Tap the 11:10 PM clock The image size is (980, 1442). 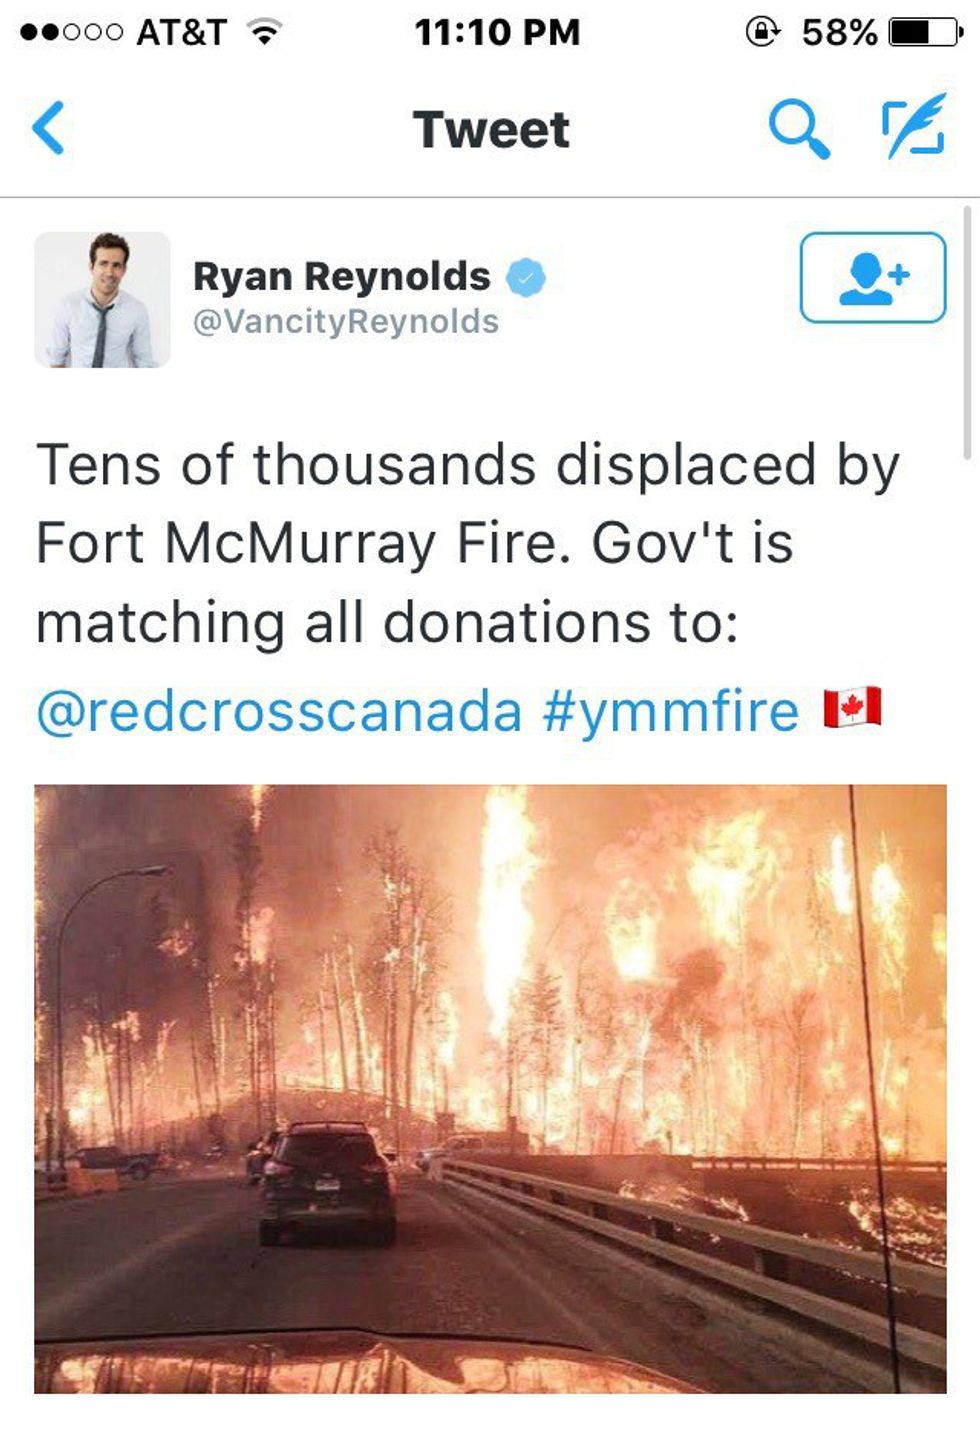(497, 32)
